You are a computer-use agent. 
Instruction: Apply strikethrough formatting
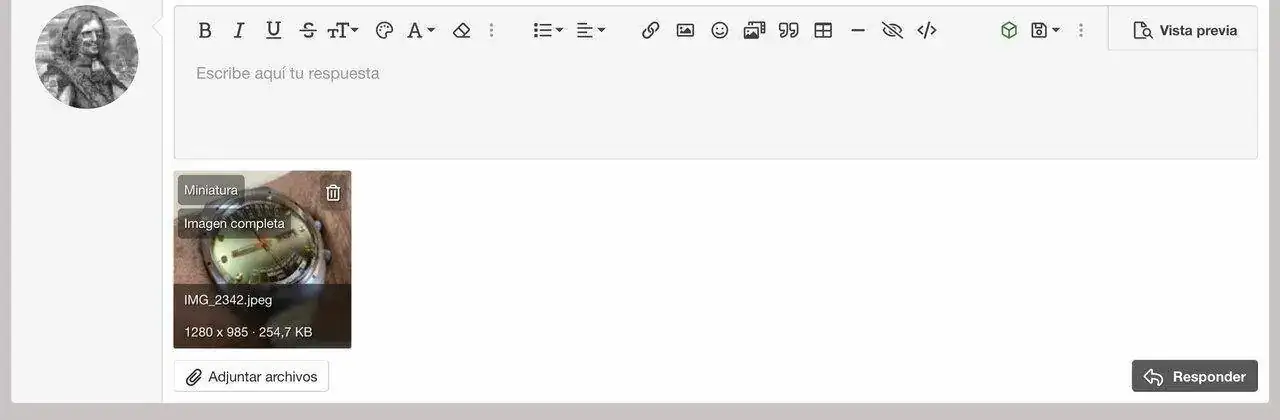coord(308,30)
